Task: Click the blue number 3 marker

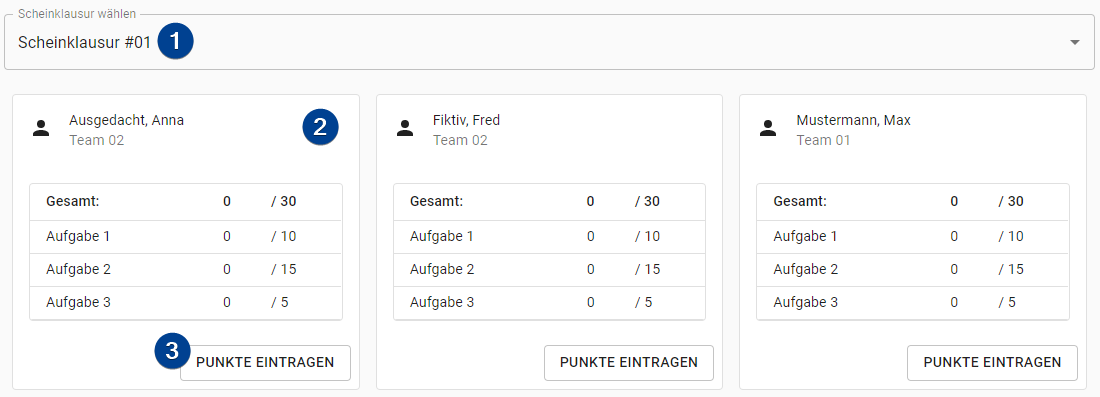Action: (173, 349)
